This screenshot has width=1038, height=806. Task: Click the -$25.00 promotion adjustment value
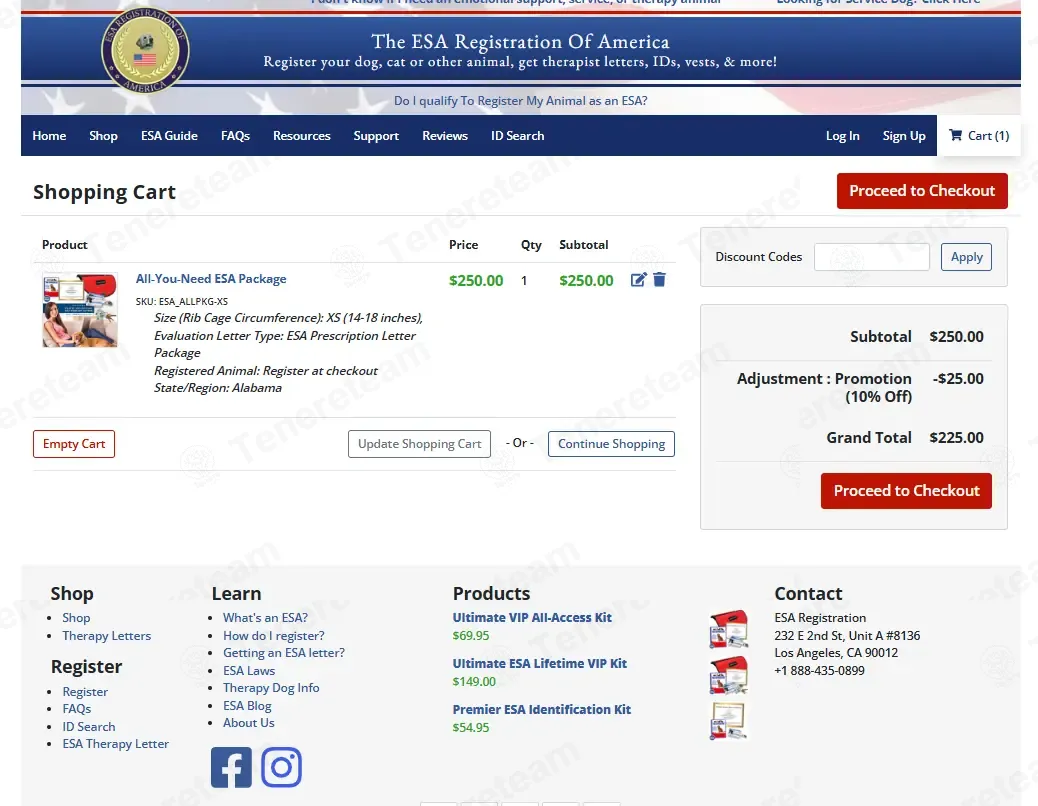coord(959,379)
